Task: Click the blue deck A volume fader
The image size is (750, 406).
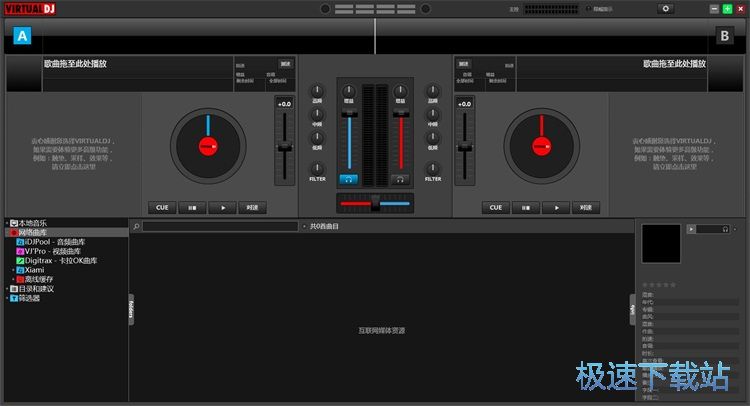Action: (x=349, y=113)
